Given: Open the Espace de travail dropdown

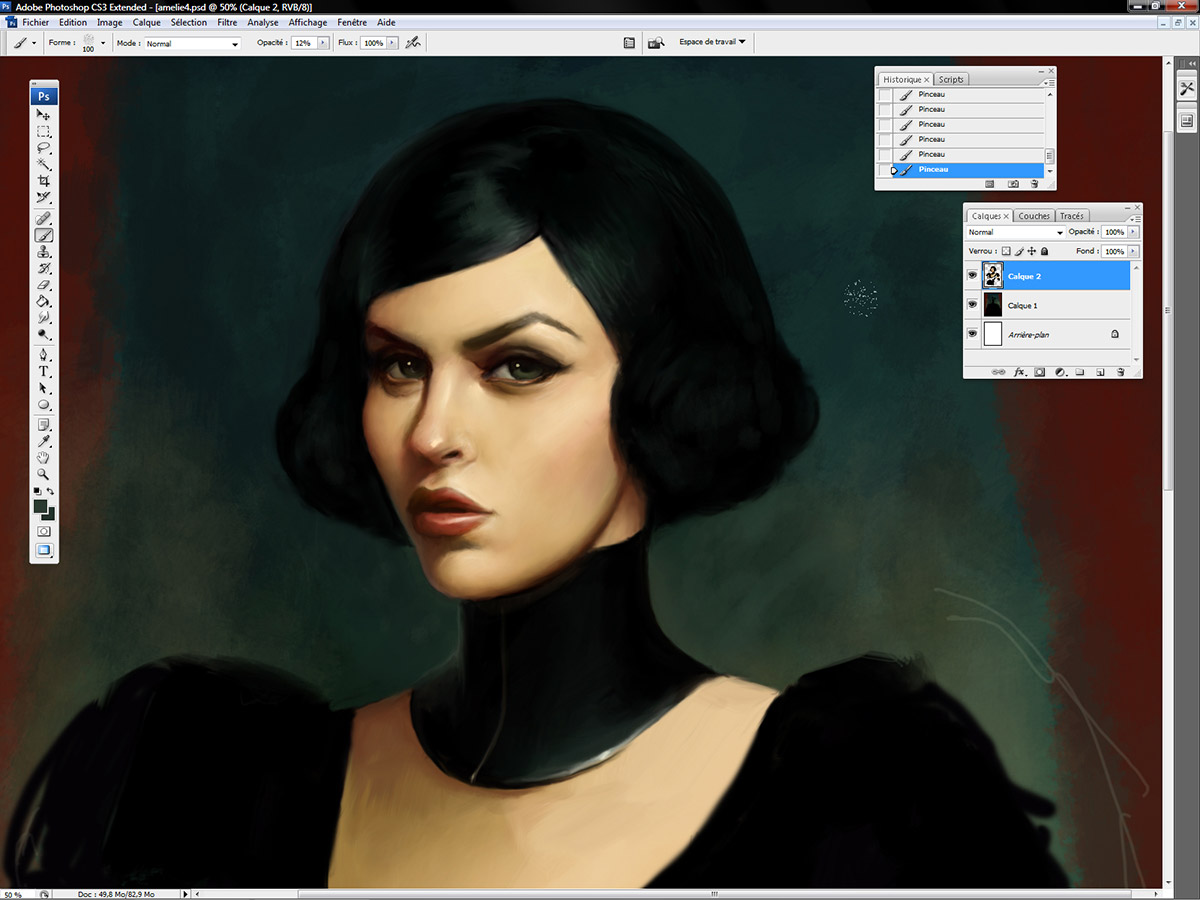Looking at the screenshot, I should point(712,42).
